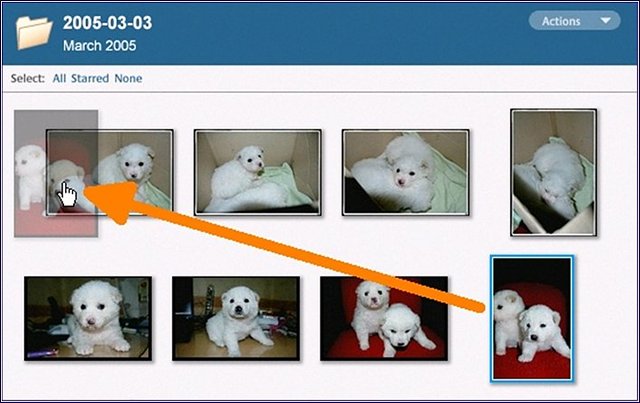Select photo of puppy on green blanket
Screen dimensions: 640x403
[x=255, y=172]
